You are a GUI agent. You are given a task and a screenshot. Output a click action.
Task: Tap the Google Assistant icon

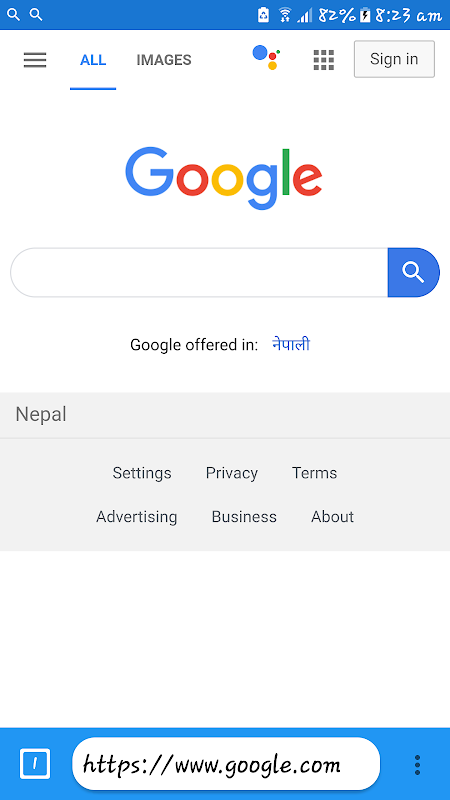point(266,57)
